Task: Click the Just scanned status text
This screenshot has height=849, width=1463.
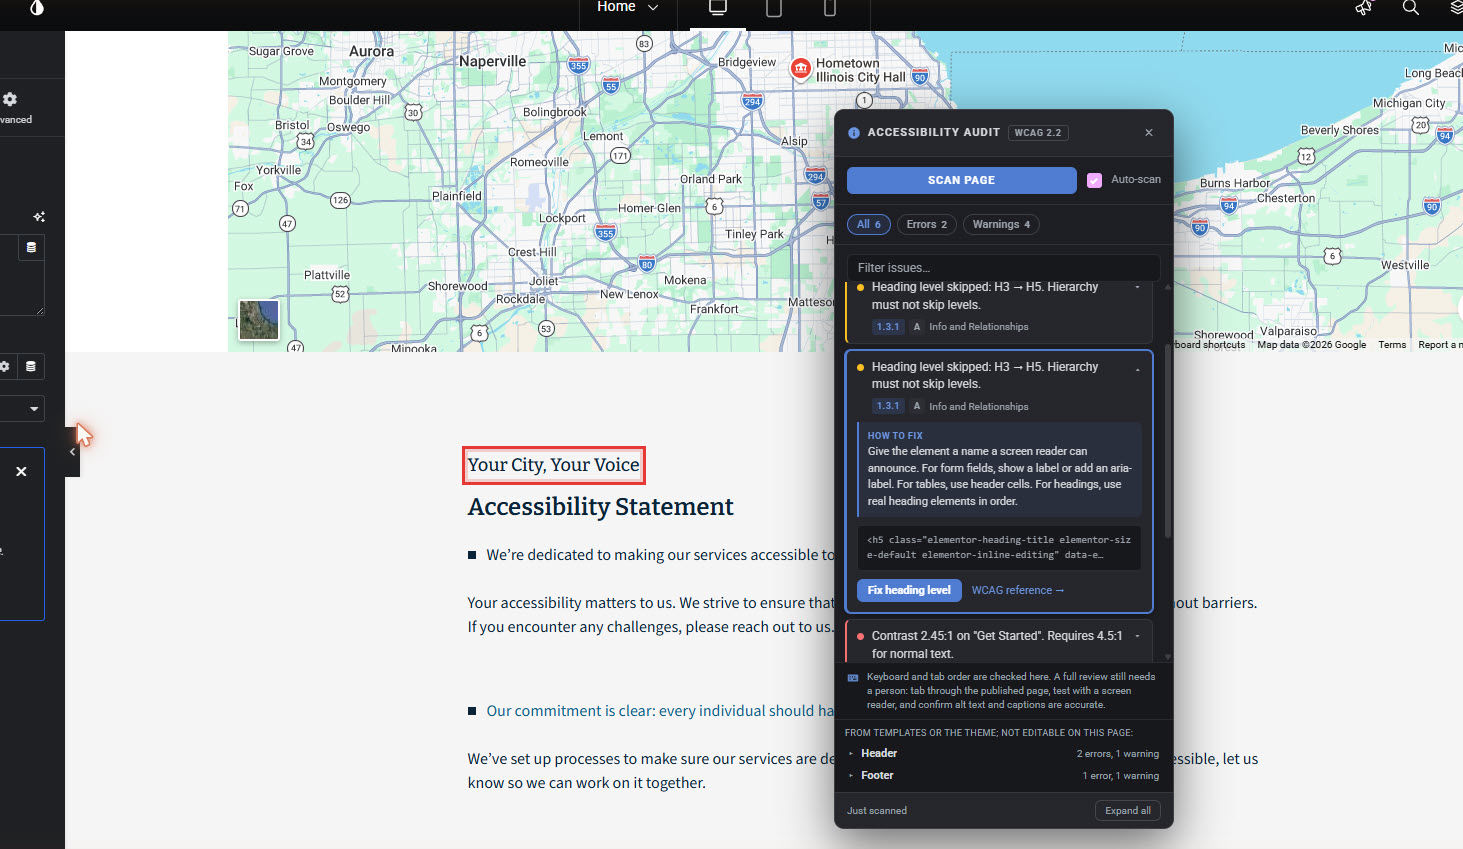Action: tap(877, 811)
